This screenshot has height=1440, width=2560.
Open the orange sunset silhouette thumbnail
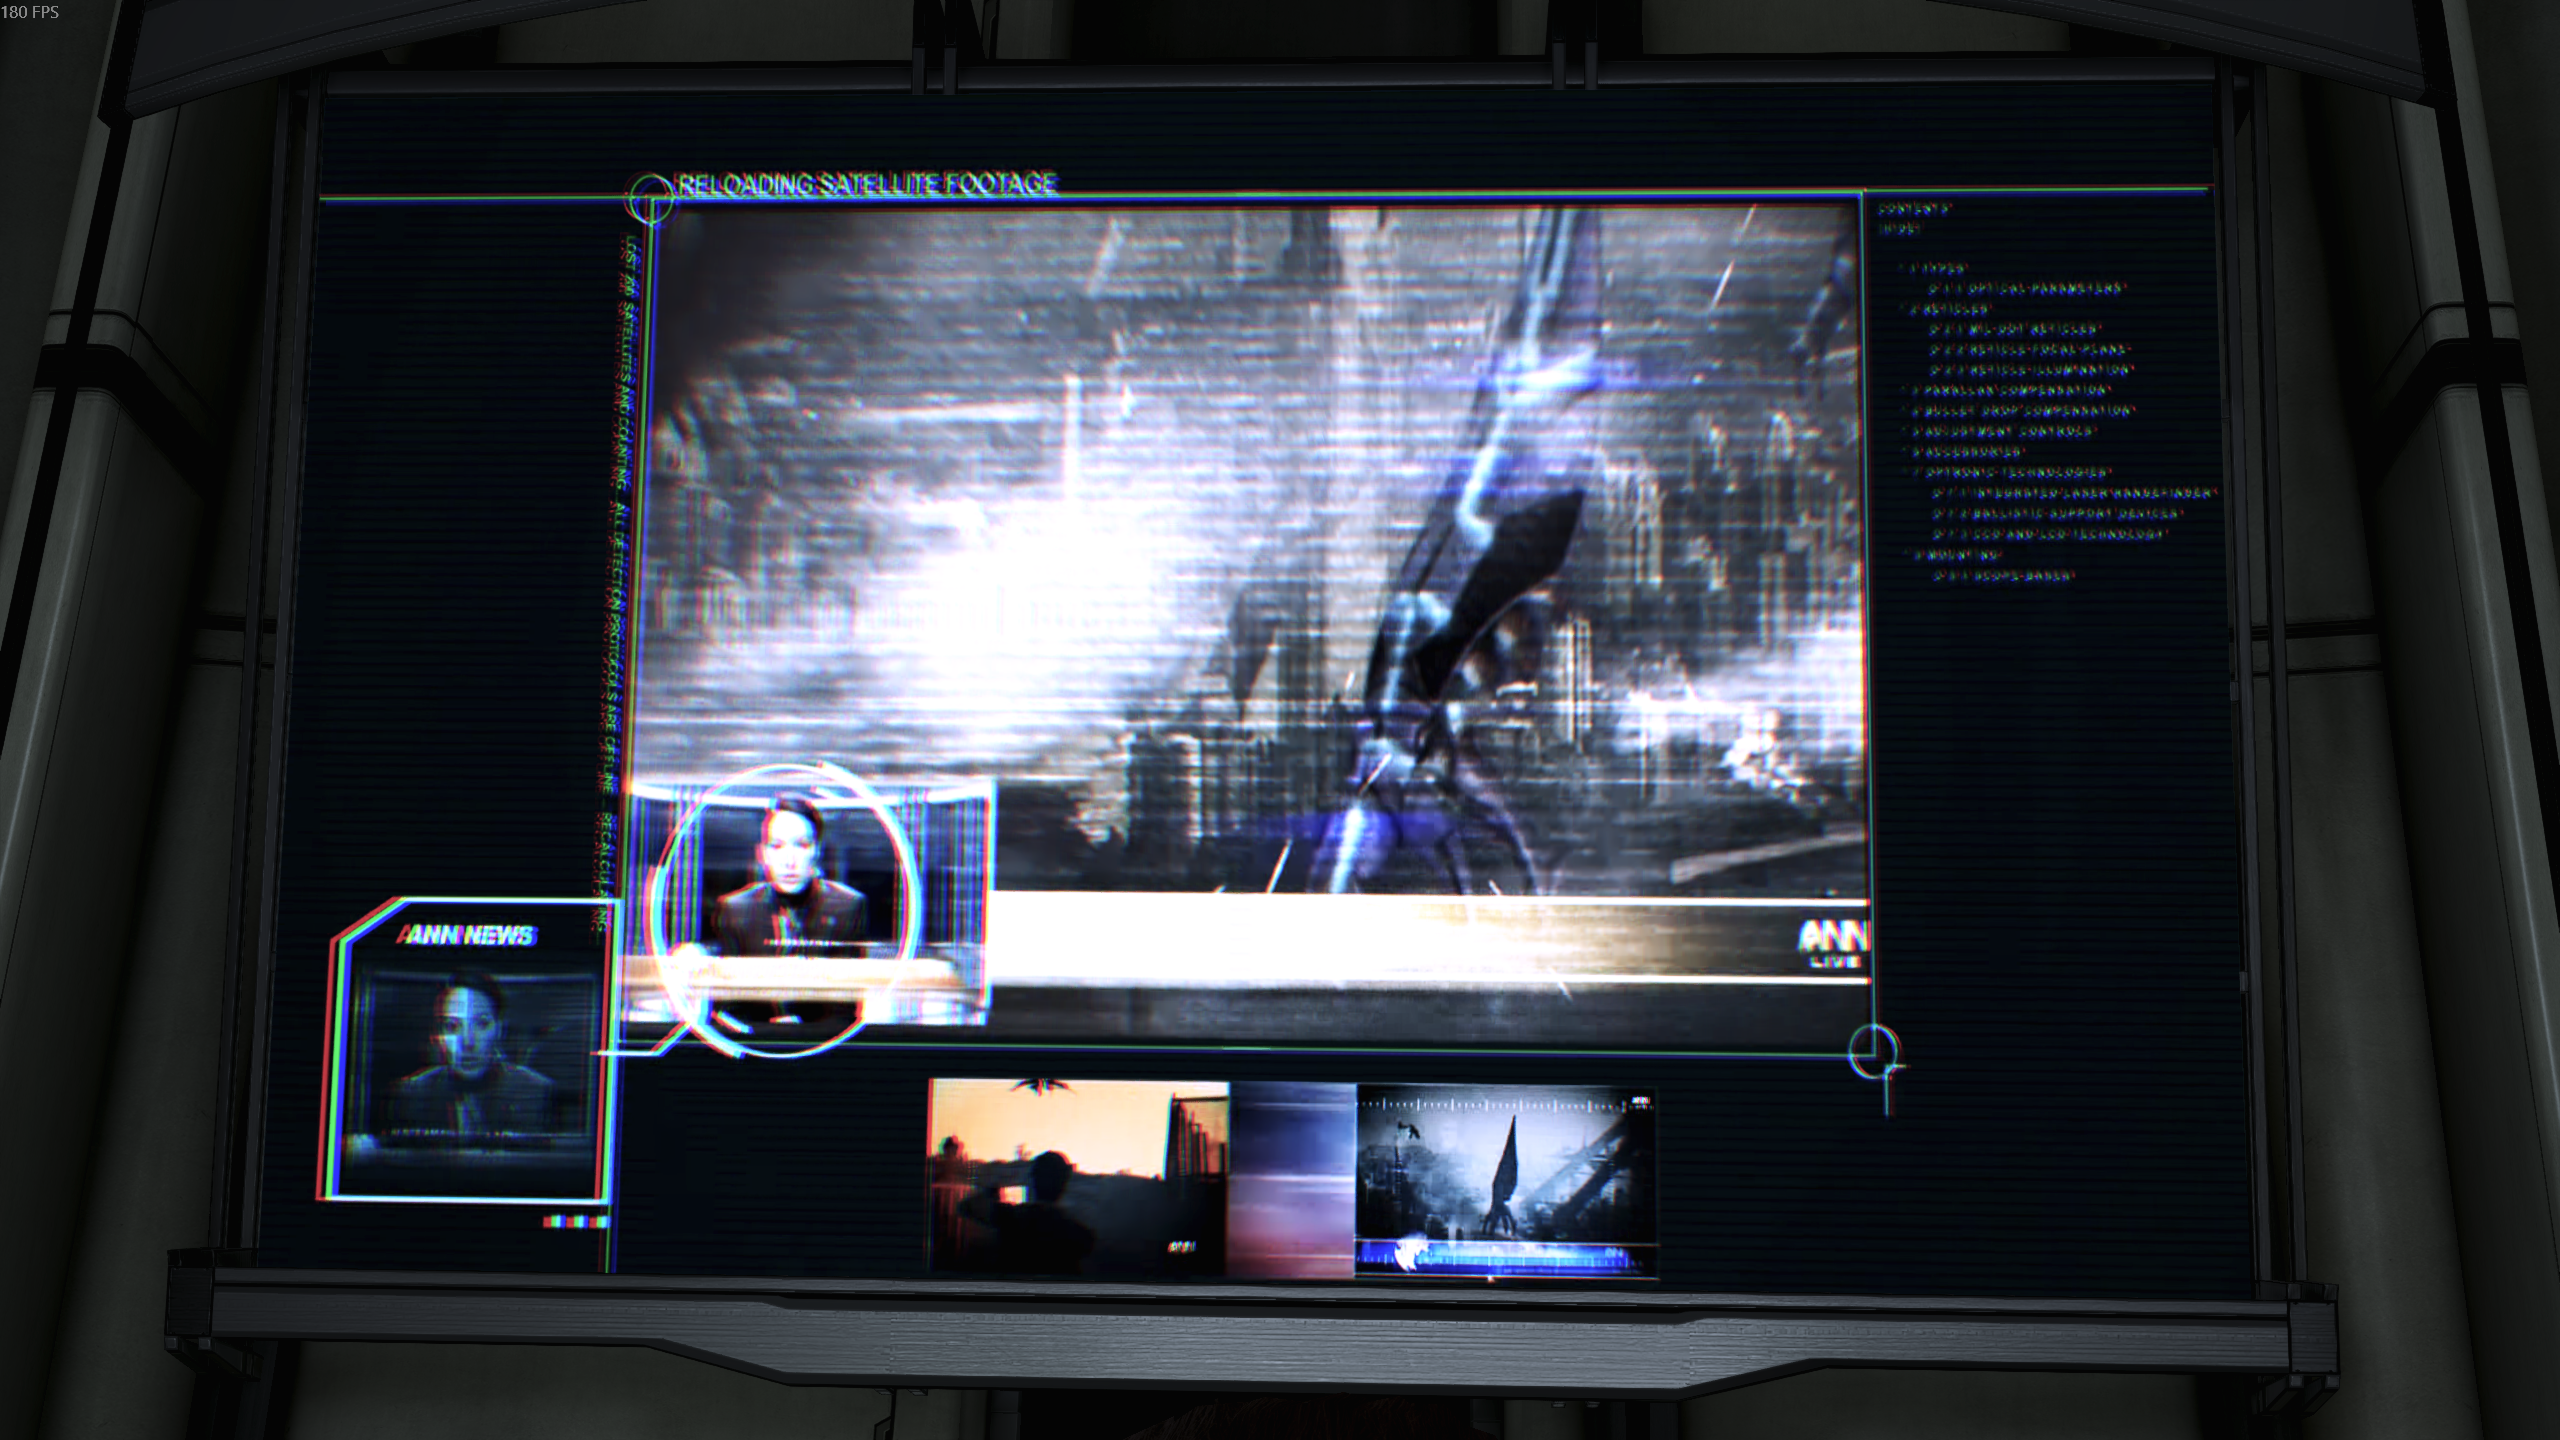[x=1078, y=1177]
